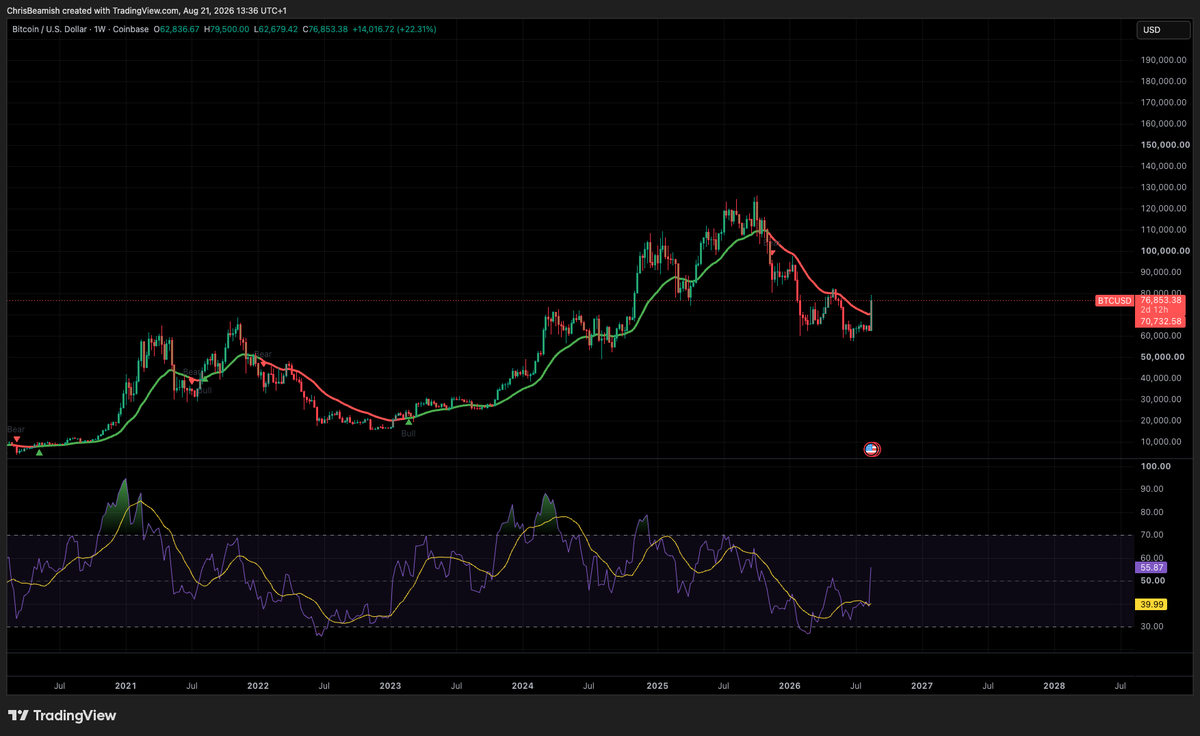
Task: Select the Bull triangle marker in early 2023
Action: tap(408, 422)
